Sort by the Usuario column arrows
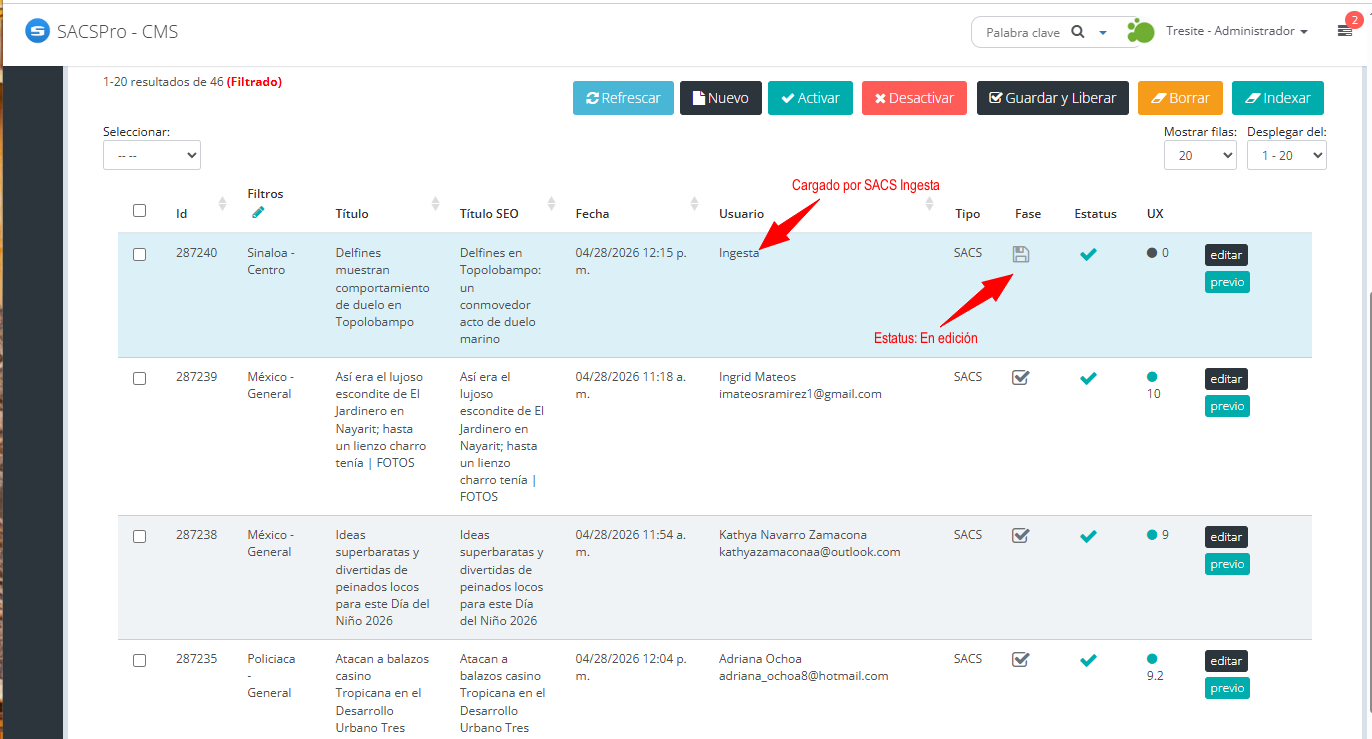This screenshot has width=1372, height=739. [930, 203]
